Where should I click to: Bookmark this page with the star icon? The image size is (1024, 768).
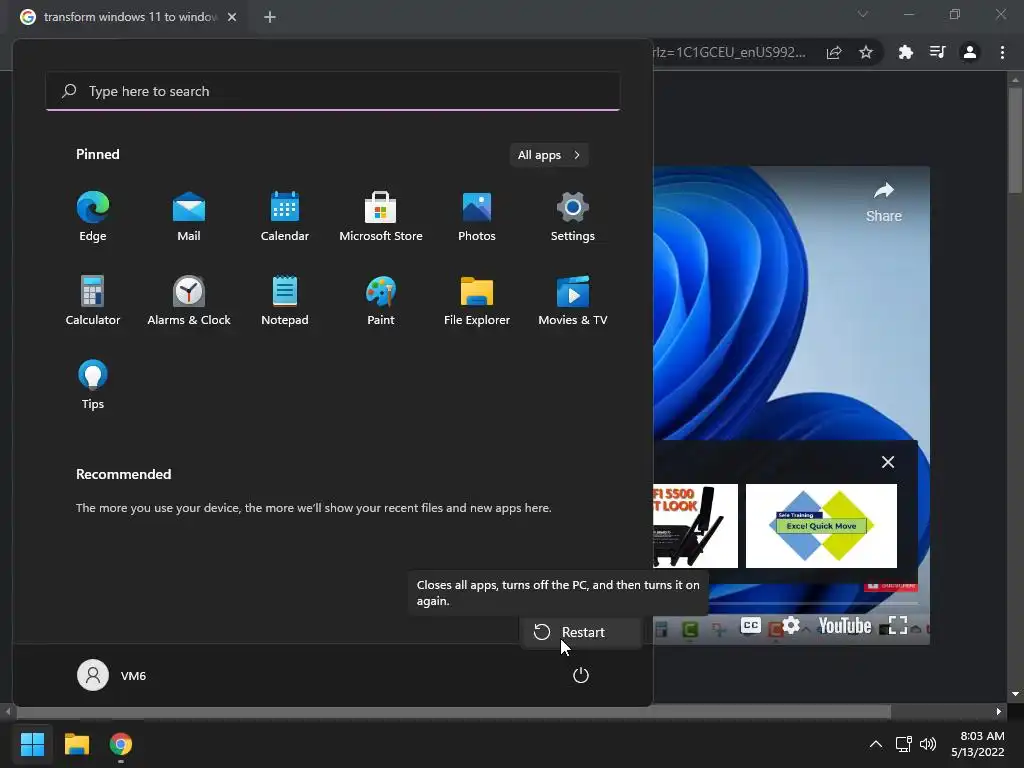tap(866, 52)
